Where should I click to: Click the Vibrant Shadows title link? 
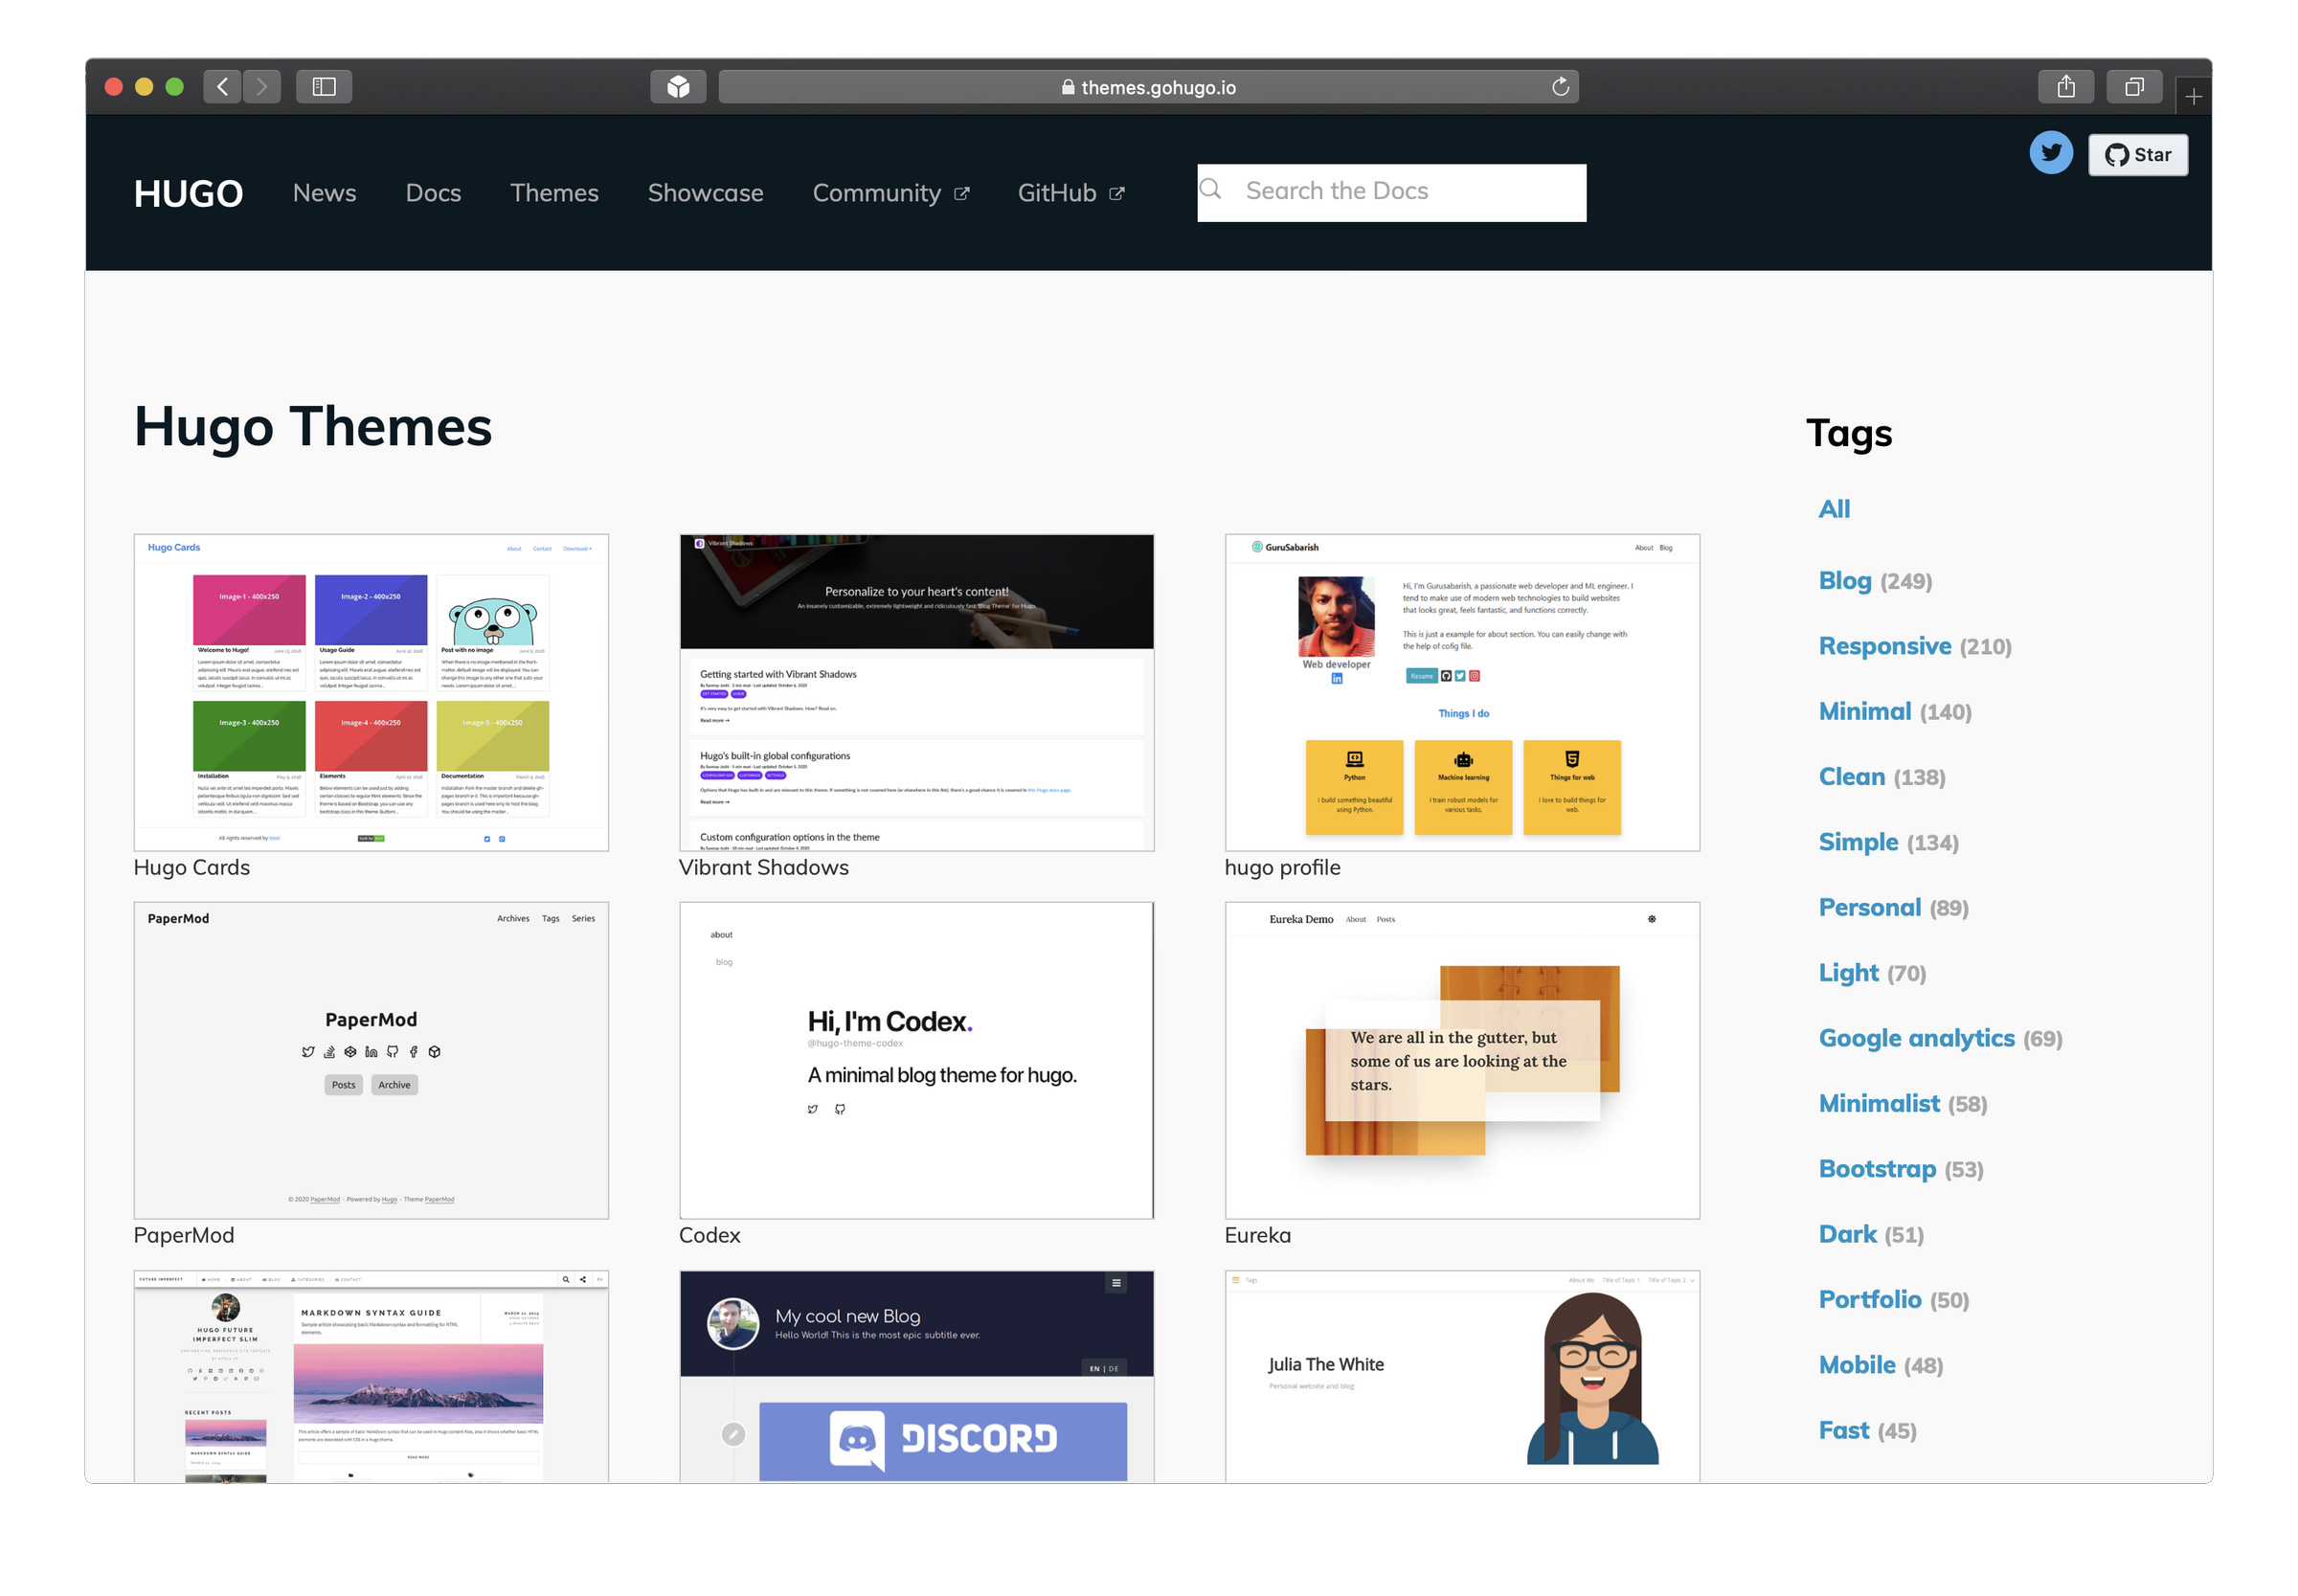click(764, 867)
